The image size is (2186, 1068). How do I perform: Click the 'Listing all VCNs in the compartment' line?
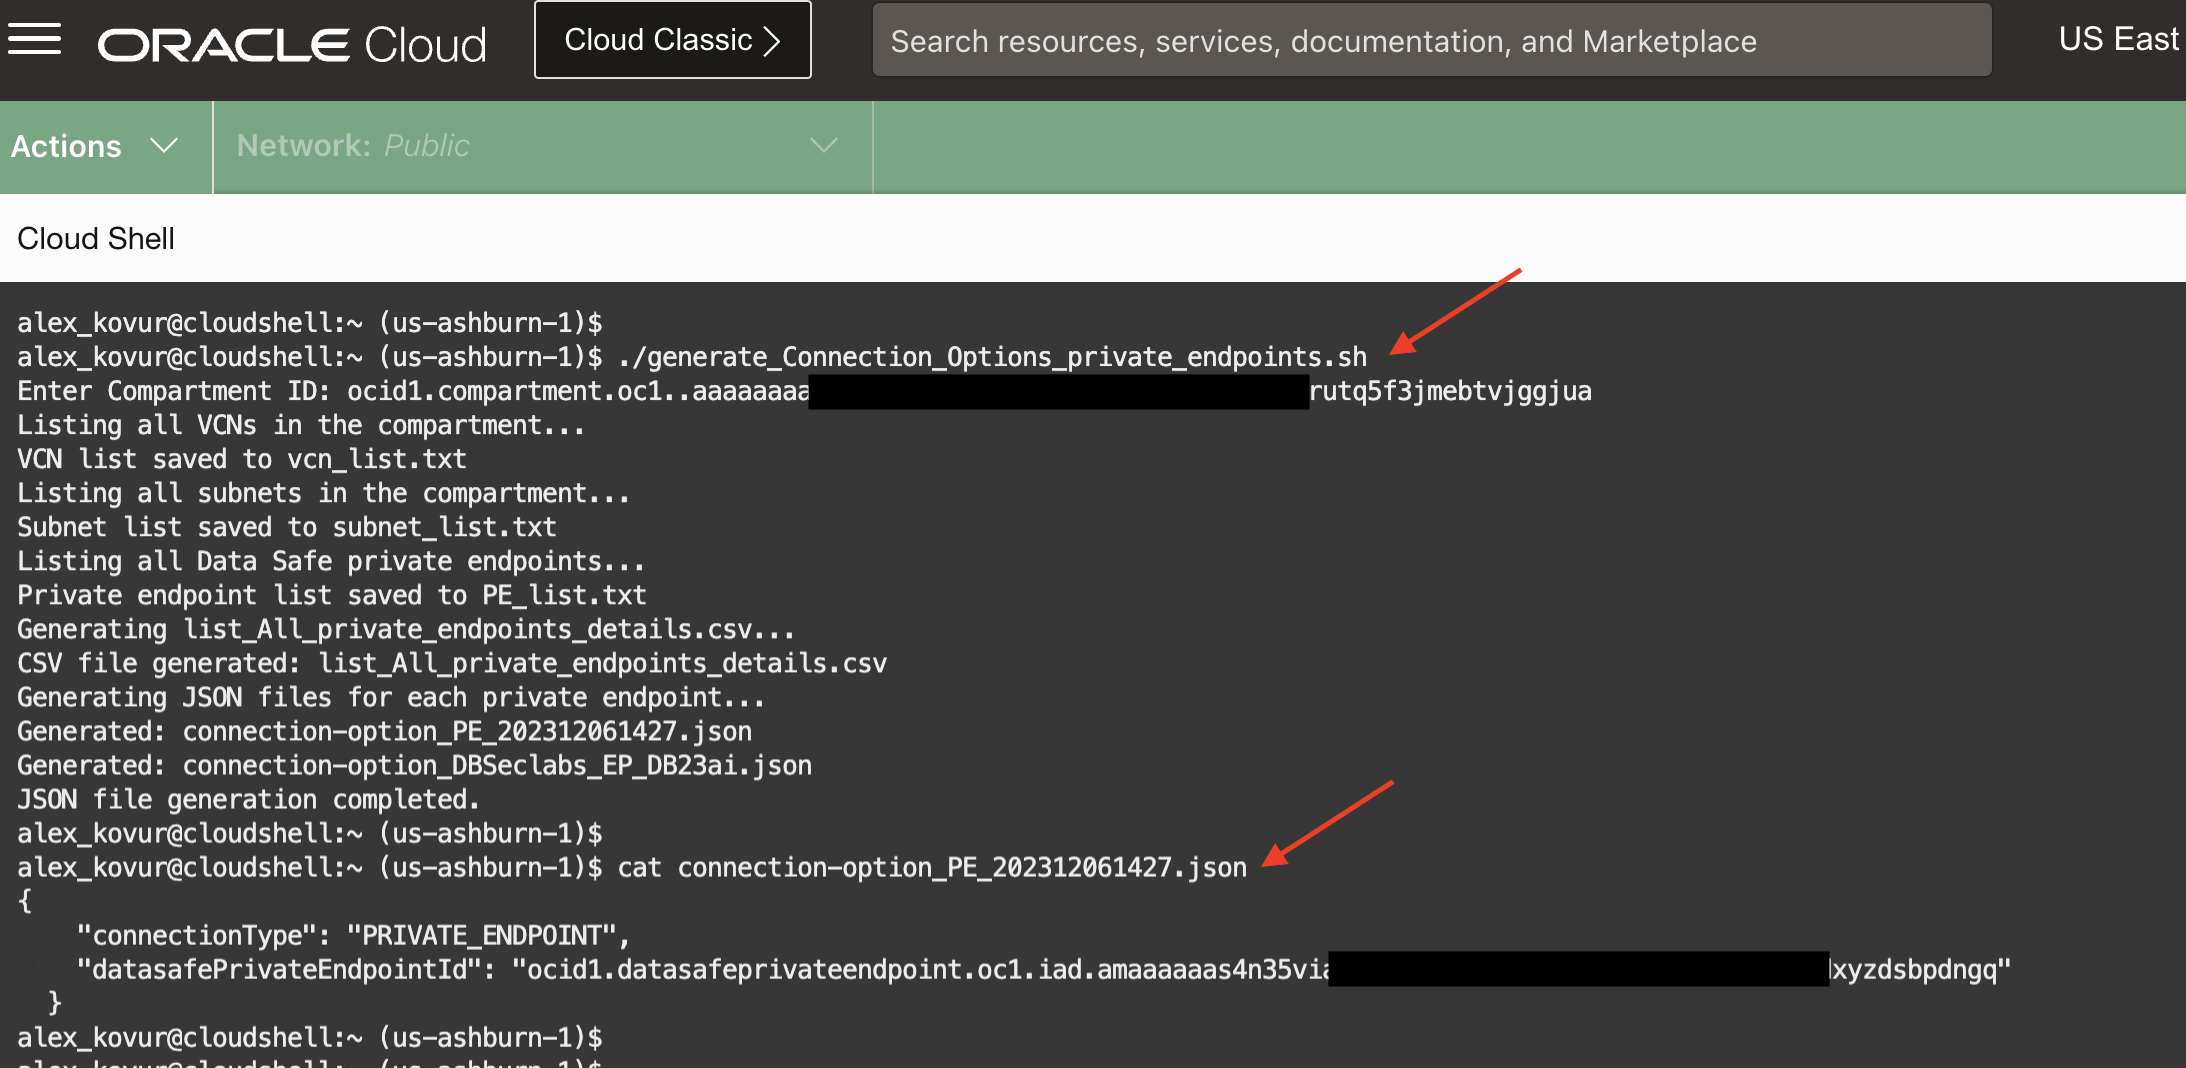click(x=301, y=425)
